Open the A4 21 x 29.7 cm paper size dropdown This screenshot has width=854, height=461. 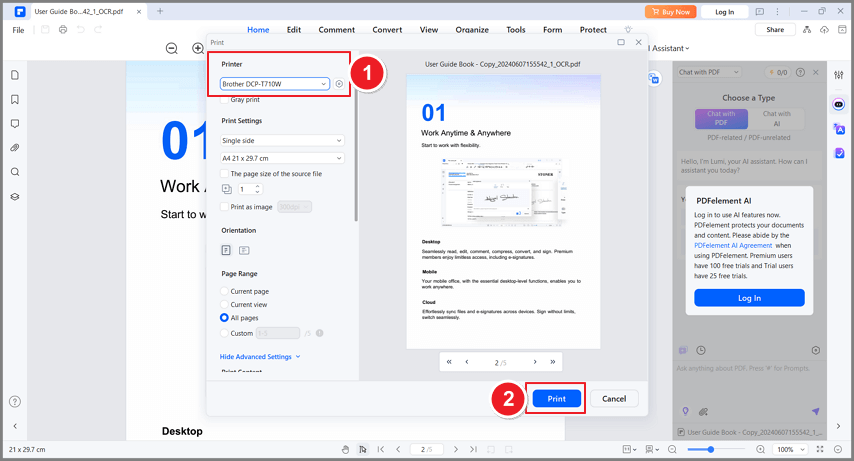pyautogui.click(x=282, y=158)
